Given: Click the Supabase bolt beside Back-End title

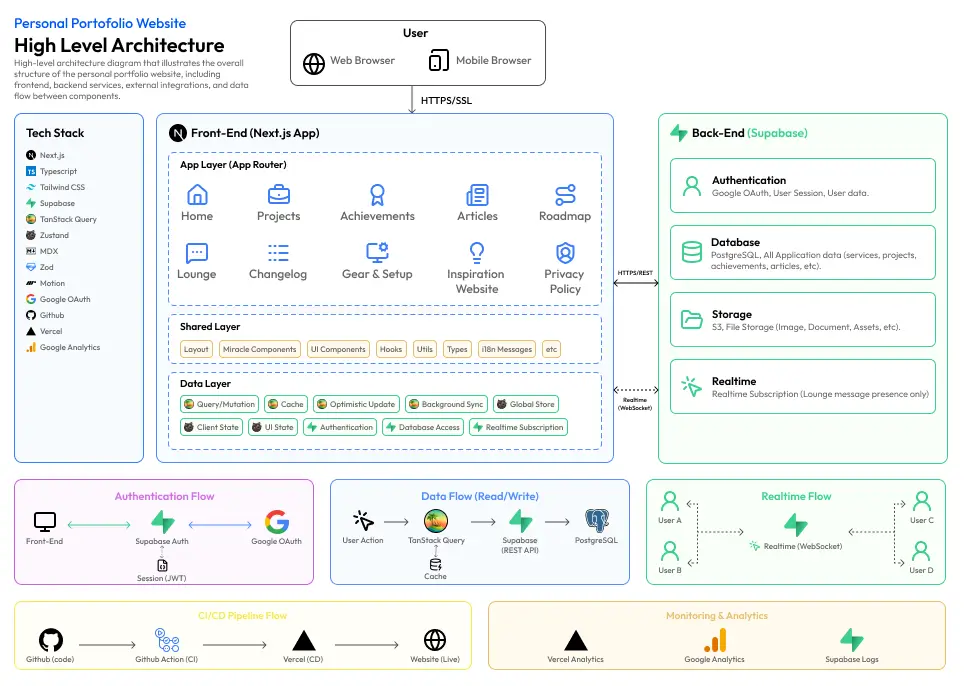Looking at the screenshot, I should pyautogui.click(x=678, y=132).
